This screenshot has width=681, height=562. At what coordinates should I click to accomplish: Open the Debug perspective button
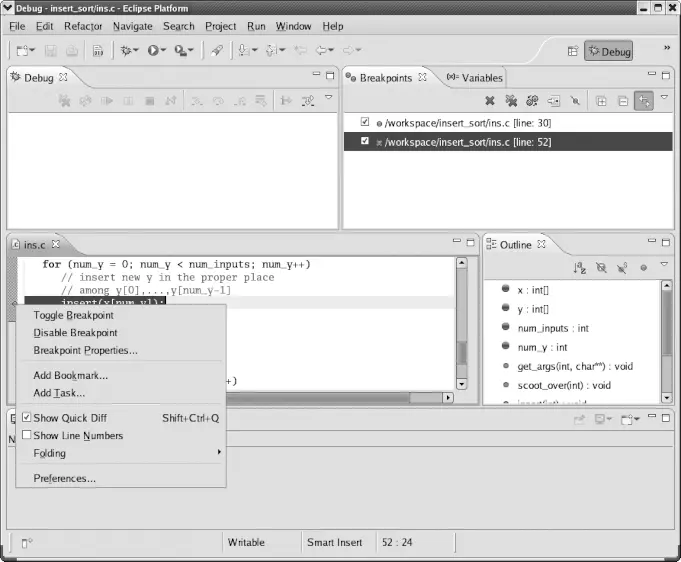click(609, 51)
